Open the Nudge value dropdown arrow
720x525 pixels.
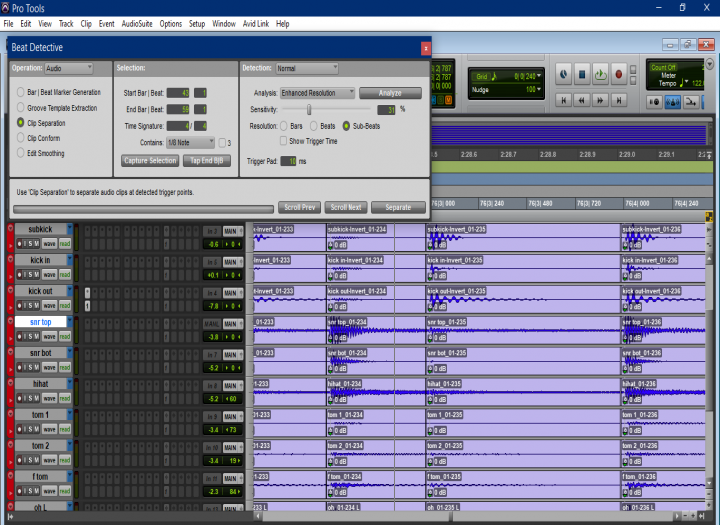coord(539,89)
